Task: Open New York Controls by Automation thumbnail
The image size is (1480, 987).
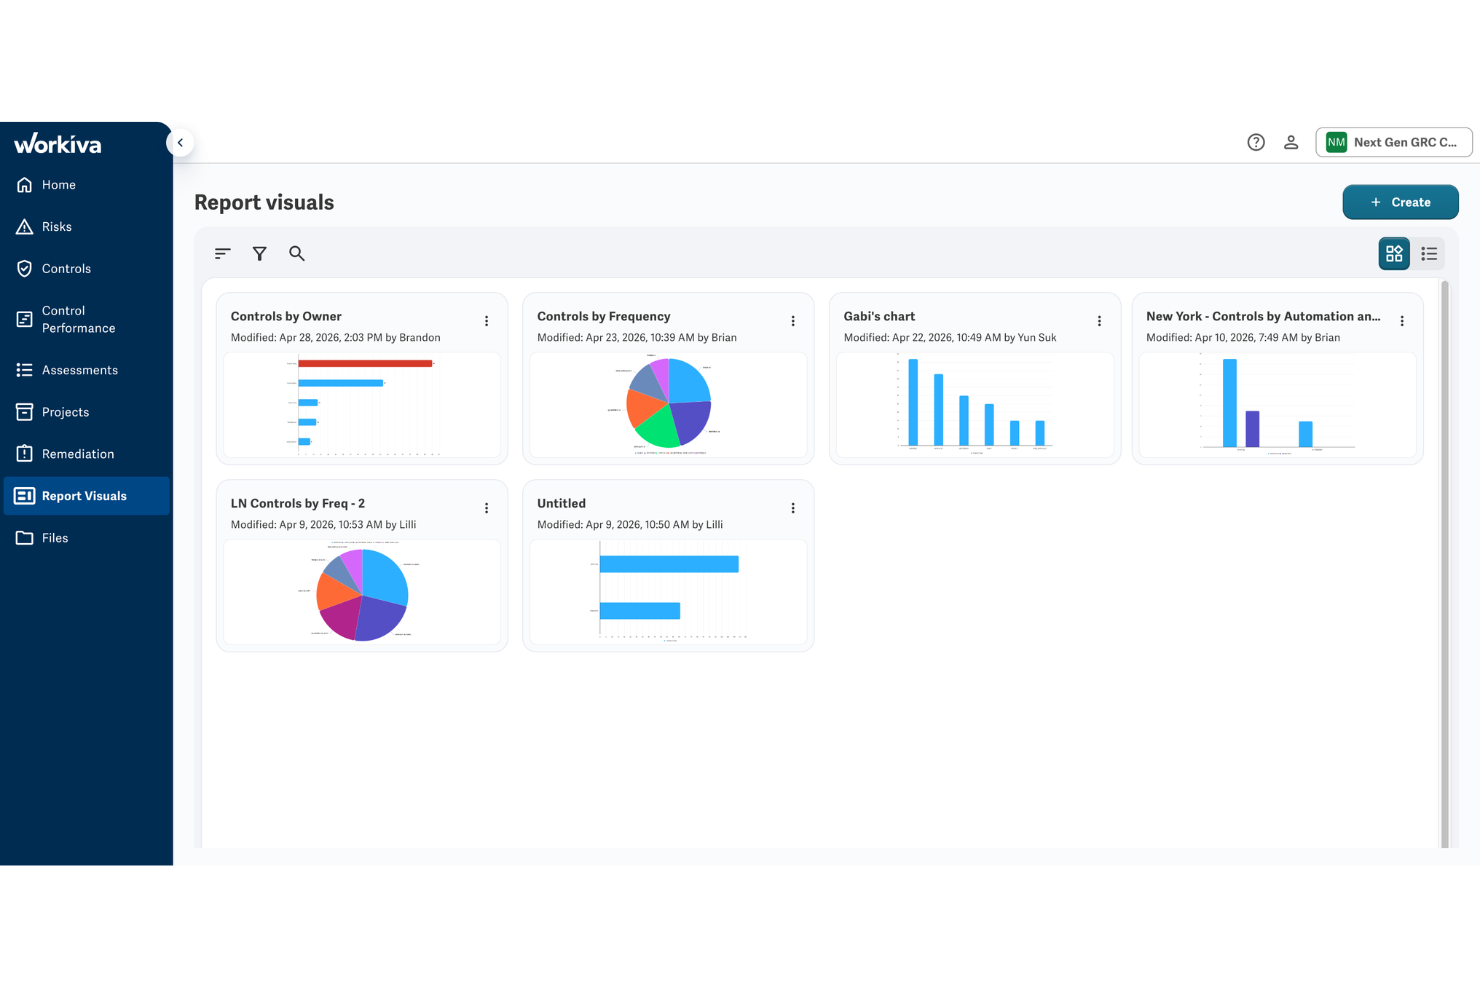Action: 1278,405
